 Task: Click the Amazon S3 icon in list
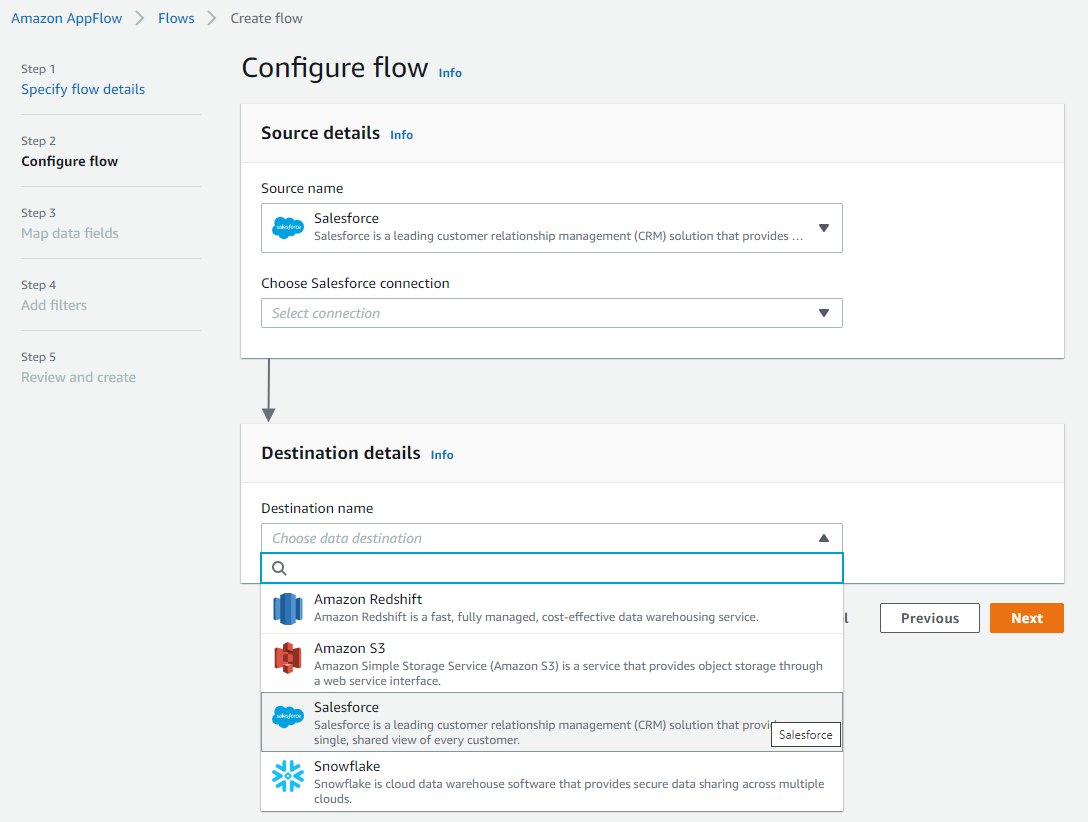pyautogui.click(x=288, y=657)
